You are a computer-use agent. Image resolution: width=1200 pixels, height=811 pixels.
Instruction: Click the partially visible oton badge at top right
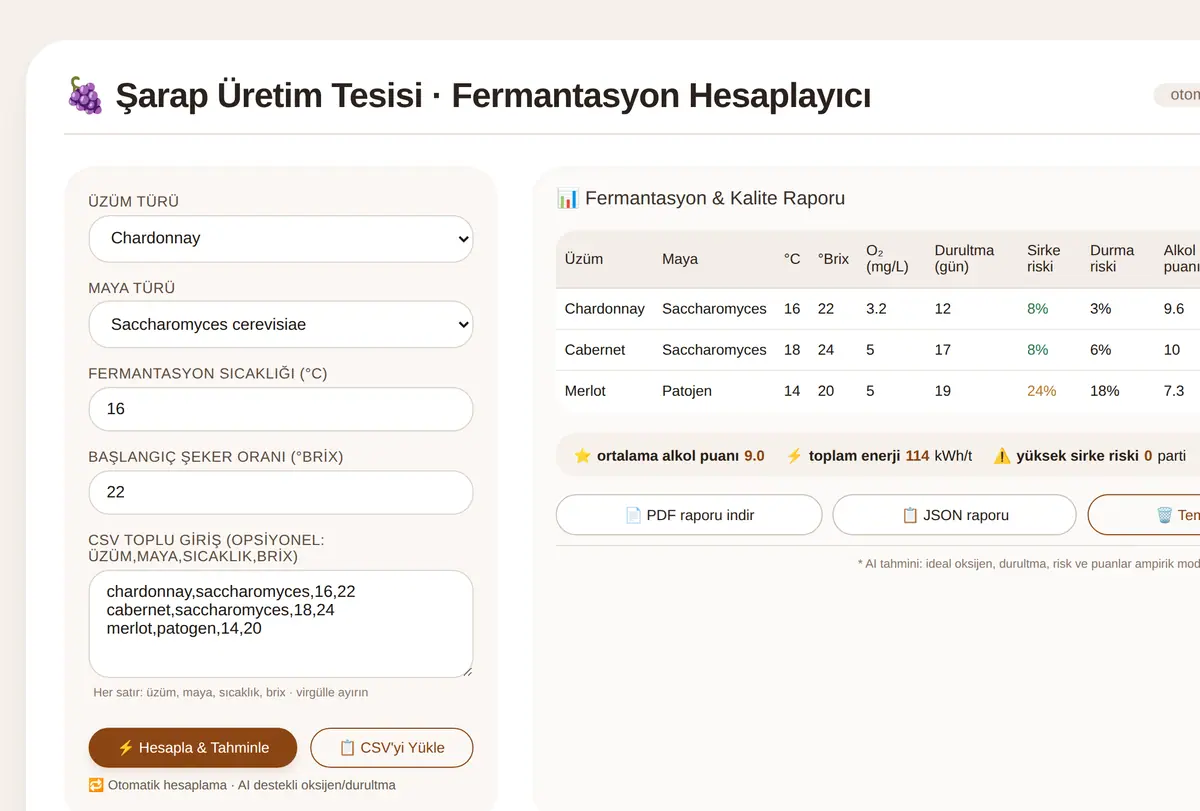(1177, 95)
